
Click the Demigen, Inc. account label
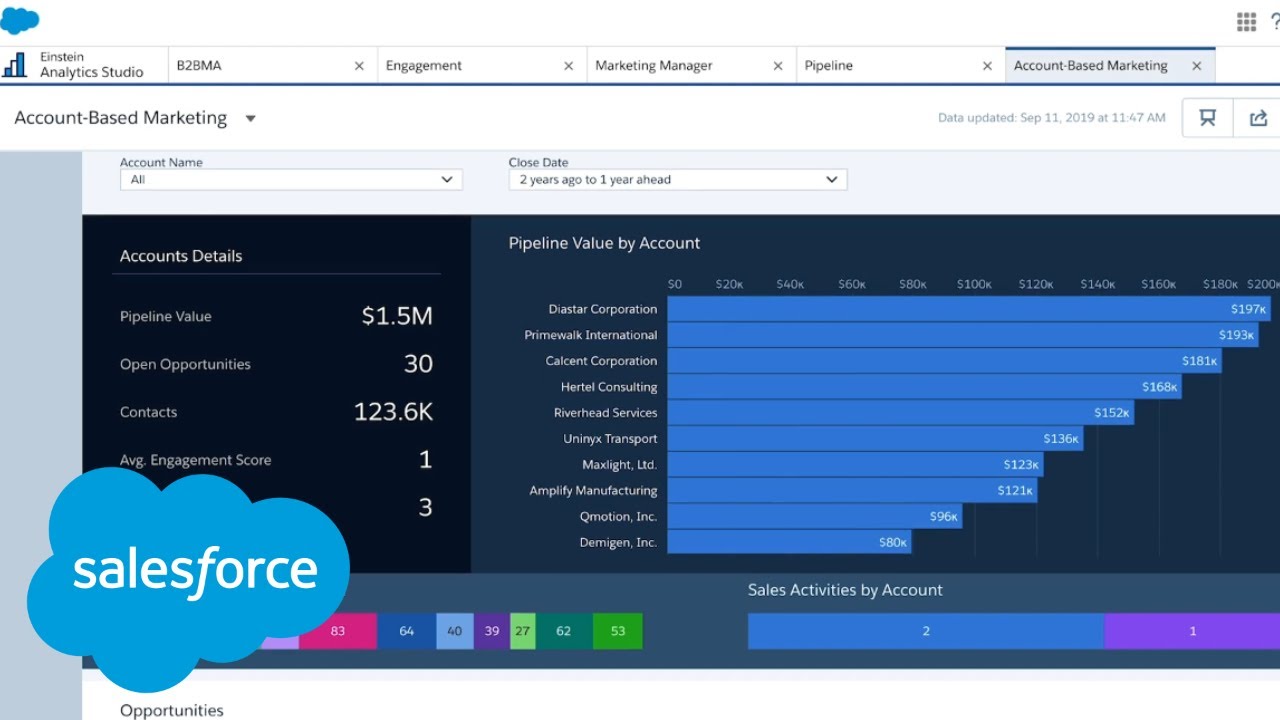coord(618,543)
